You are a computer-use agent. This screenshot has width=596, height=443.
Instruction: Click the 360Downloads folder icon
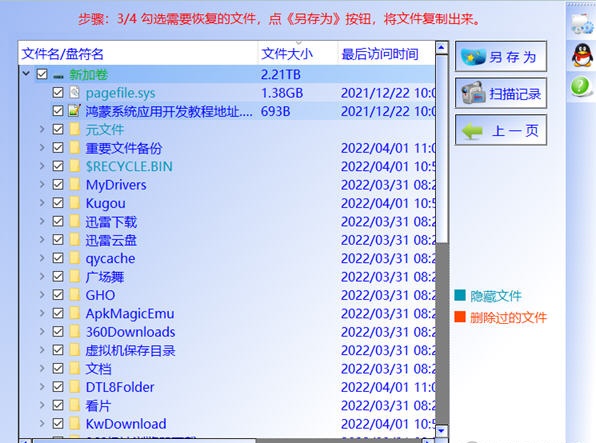coord(74,332)
